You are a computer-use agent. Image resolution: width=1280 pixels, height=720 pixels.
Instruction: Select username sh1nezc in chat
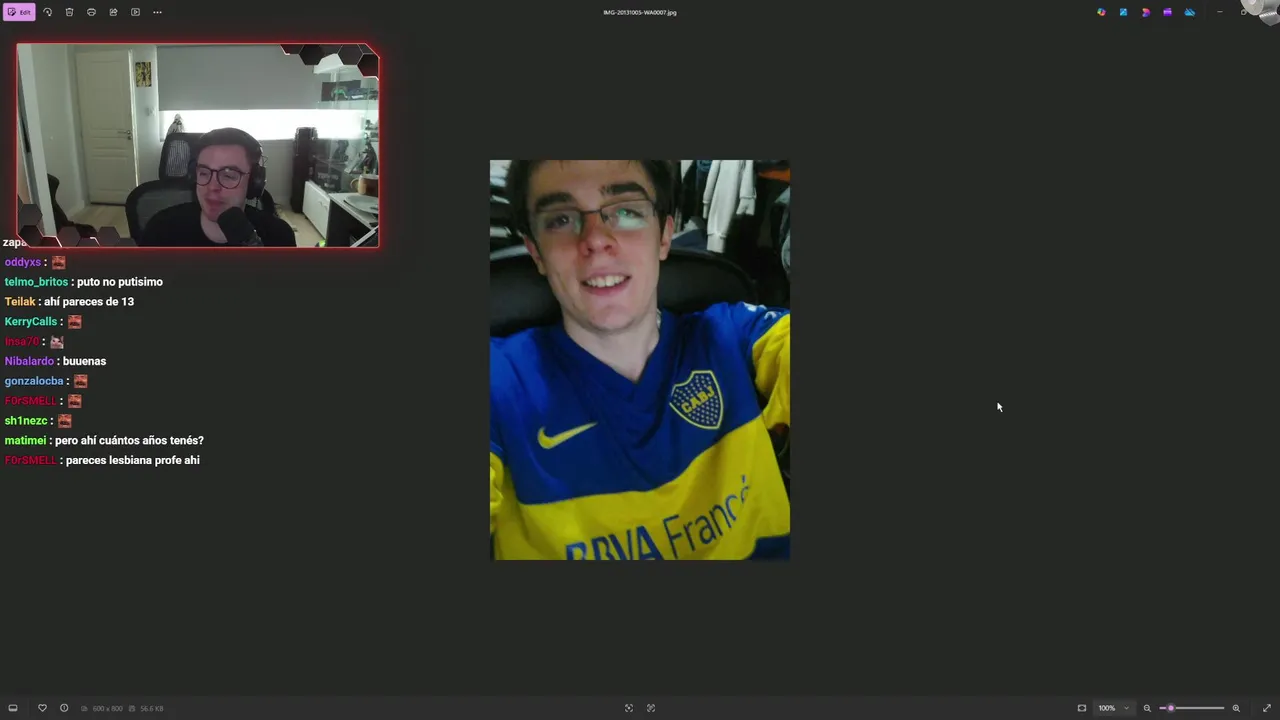click(x=26, y=421)
